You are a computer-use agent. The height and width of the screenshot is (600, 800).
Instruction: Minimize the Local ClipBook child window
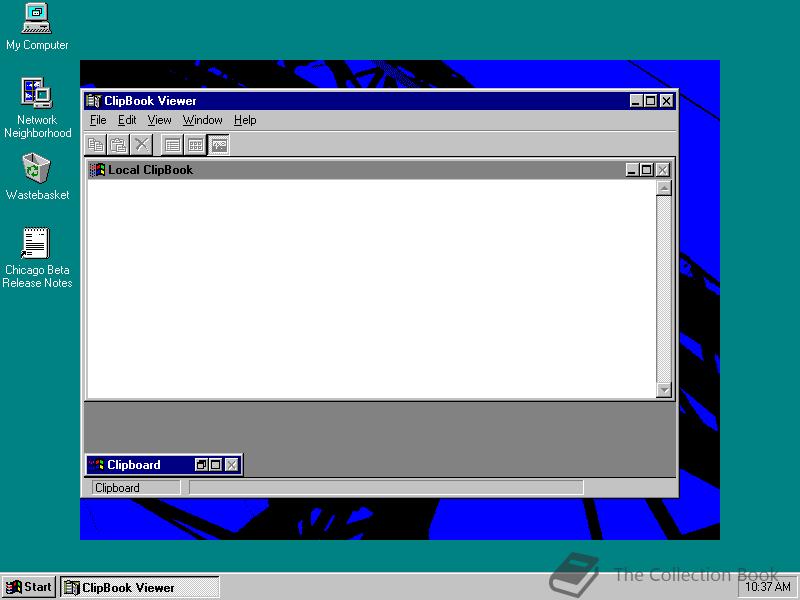coord(632,170)
